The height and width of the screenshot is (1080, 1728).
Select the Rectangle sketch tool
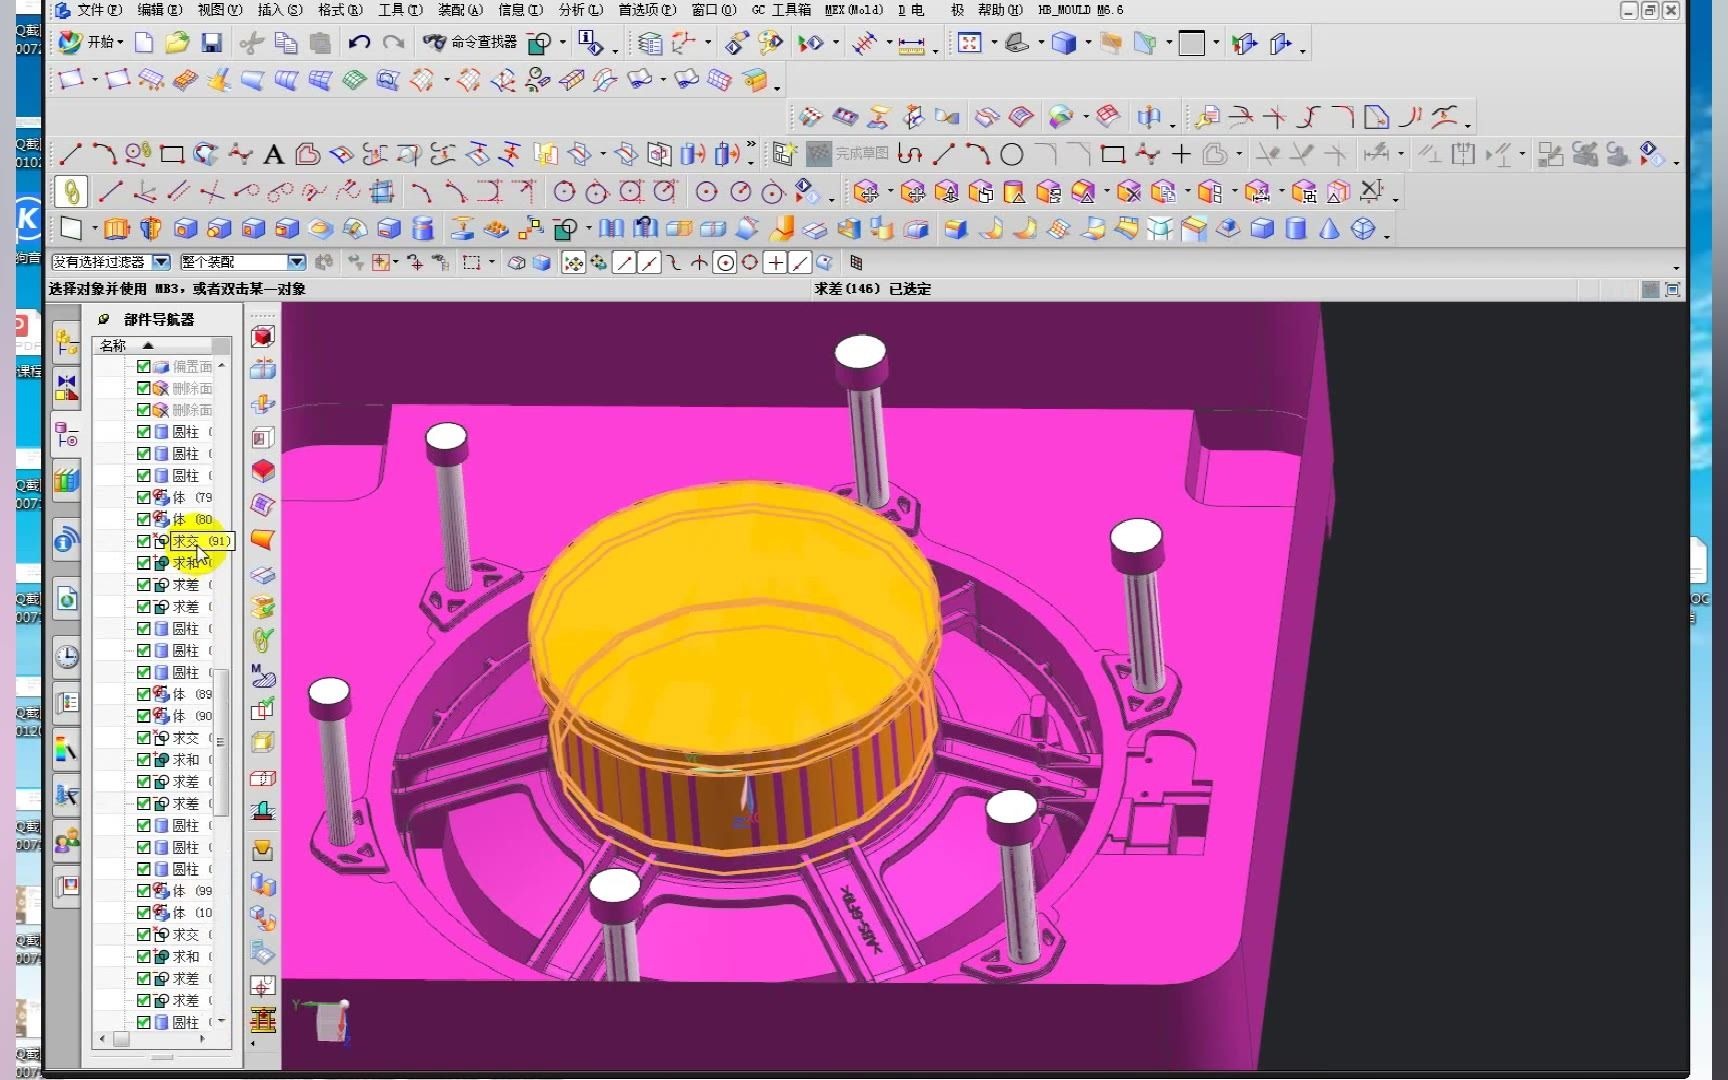click(x=172, y=154)
